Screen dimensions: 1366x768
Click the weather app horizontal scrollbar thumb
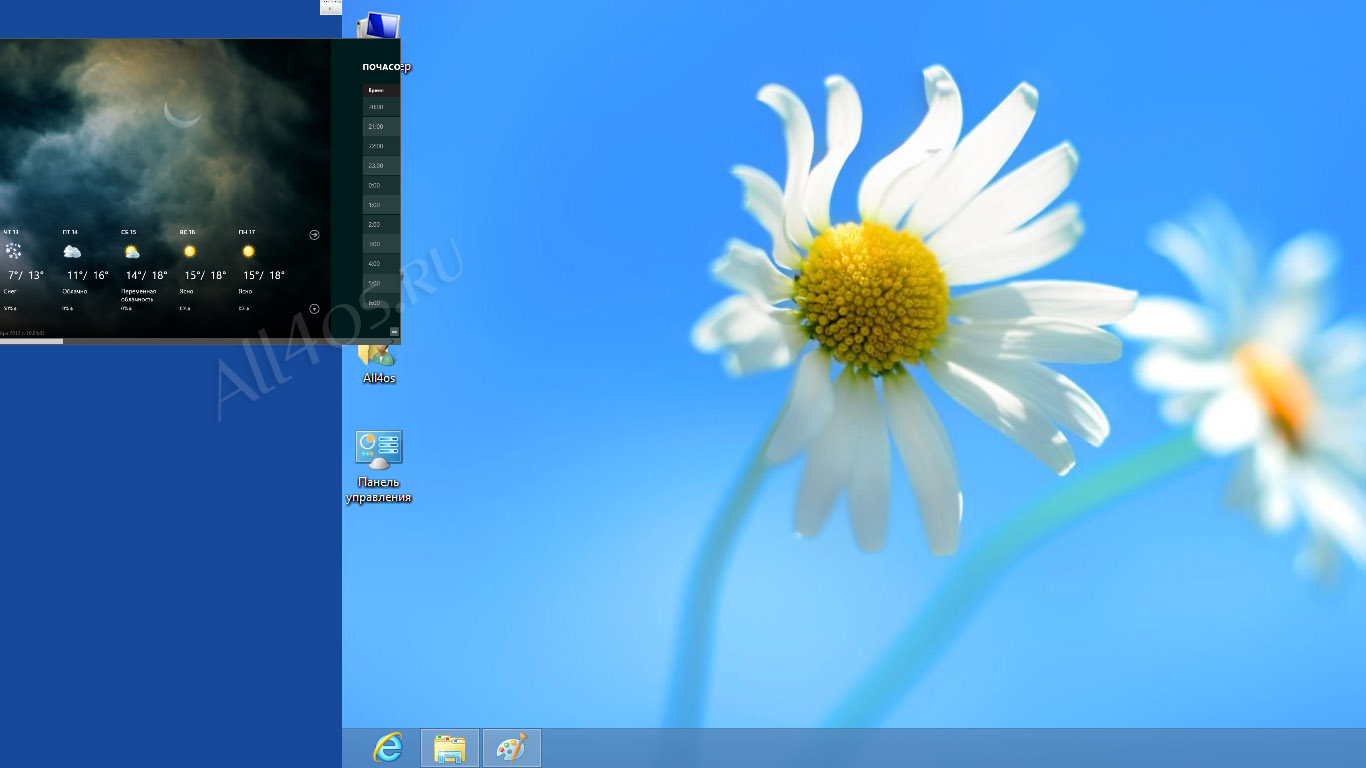[31, 341]
